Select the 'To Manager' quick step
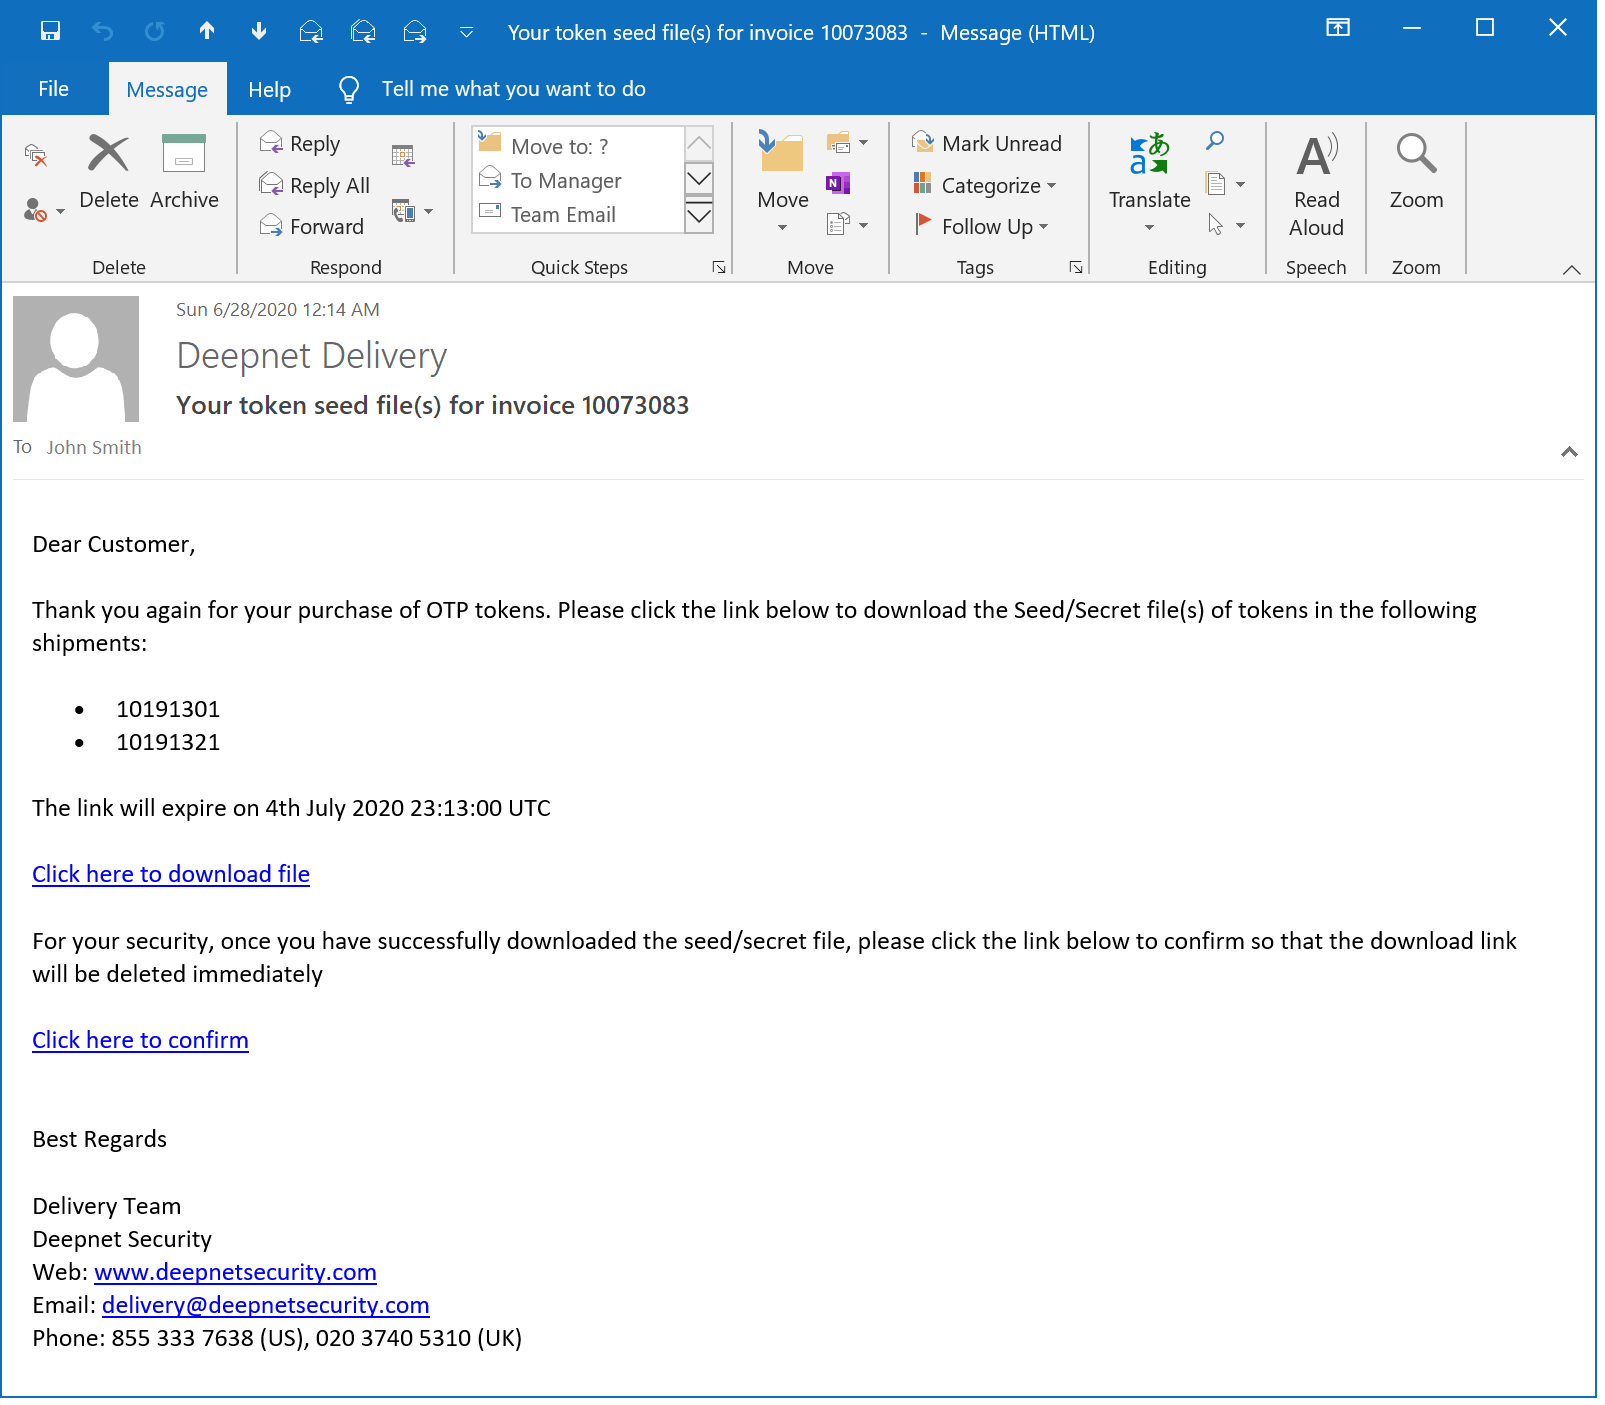The width and height of the screenshot is (1605, 1405). tap(579, 180)
